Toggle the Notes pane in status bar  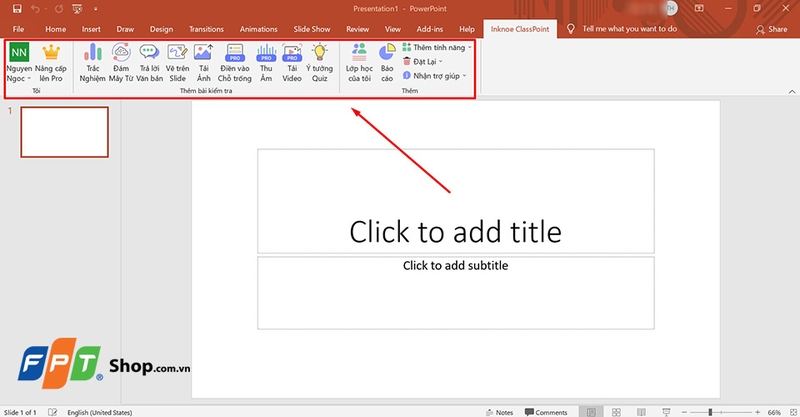coord(497,412)
